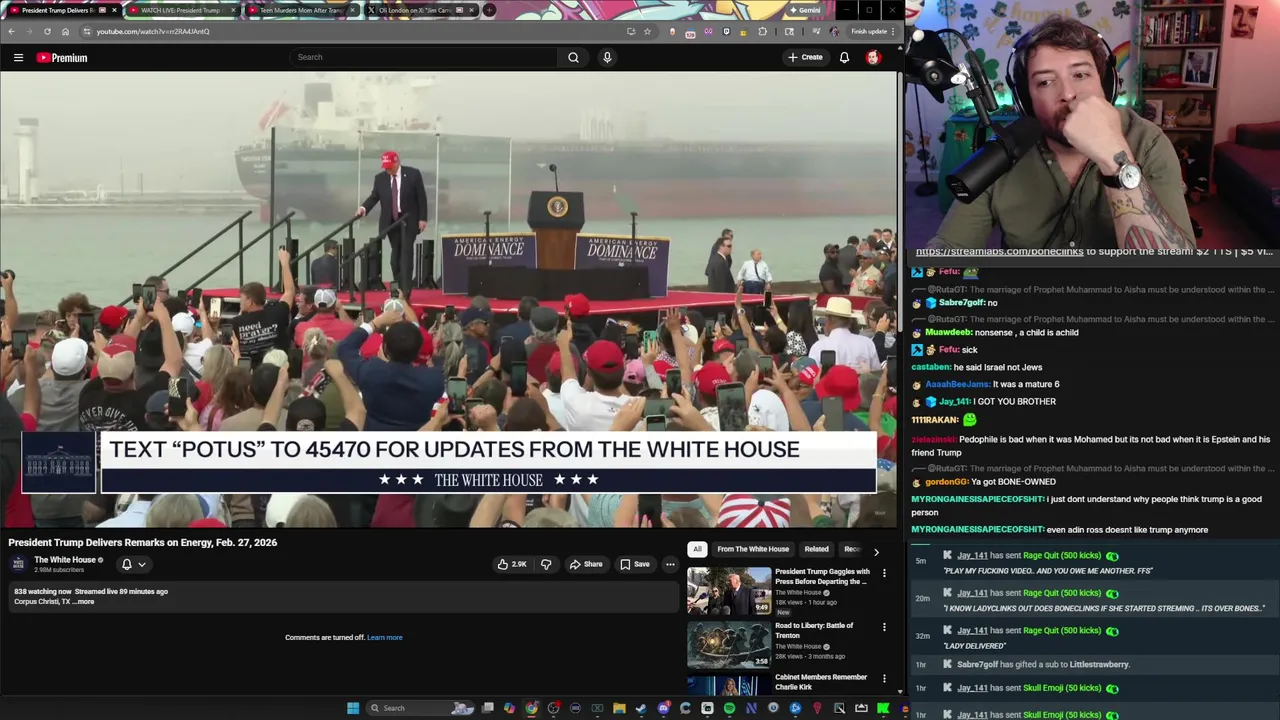Open more actions under the video
The image size is (1280, 720).
click(x=670, y=564)
